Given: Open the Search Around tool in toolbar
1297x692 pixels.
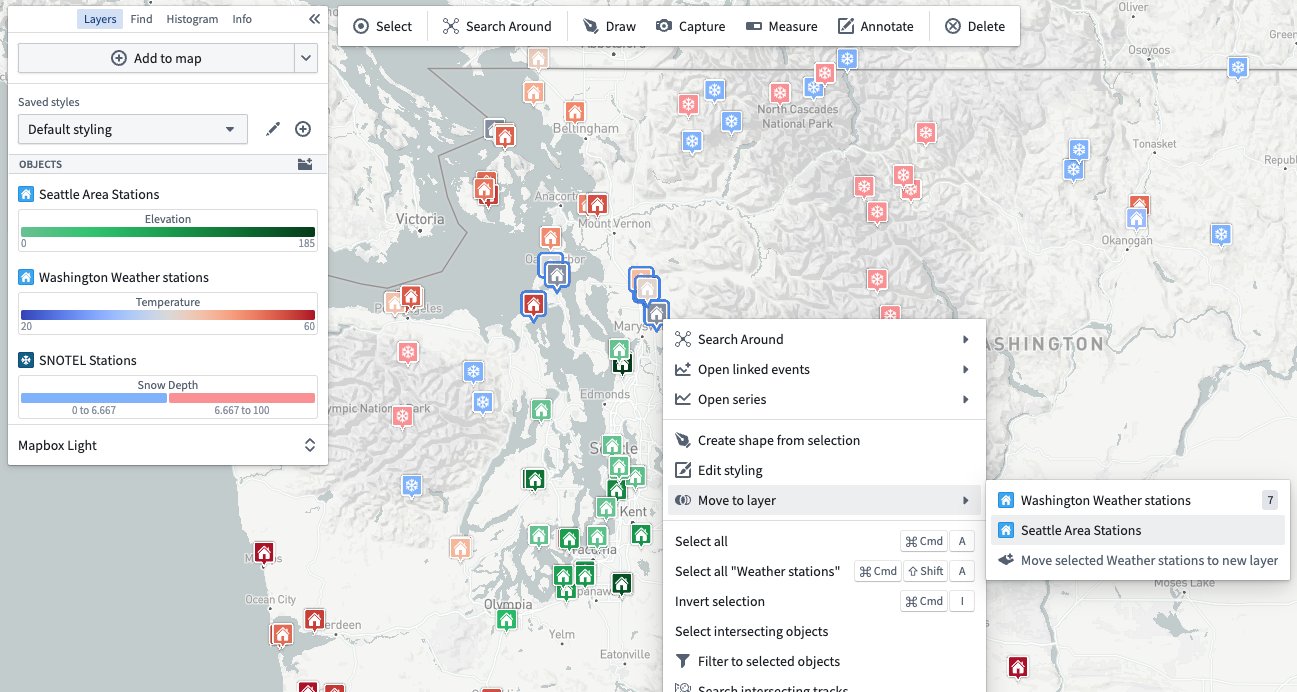Looking at the screenshot, I should click(497, 26).
